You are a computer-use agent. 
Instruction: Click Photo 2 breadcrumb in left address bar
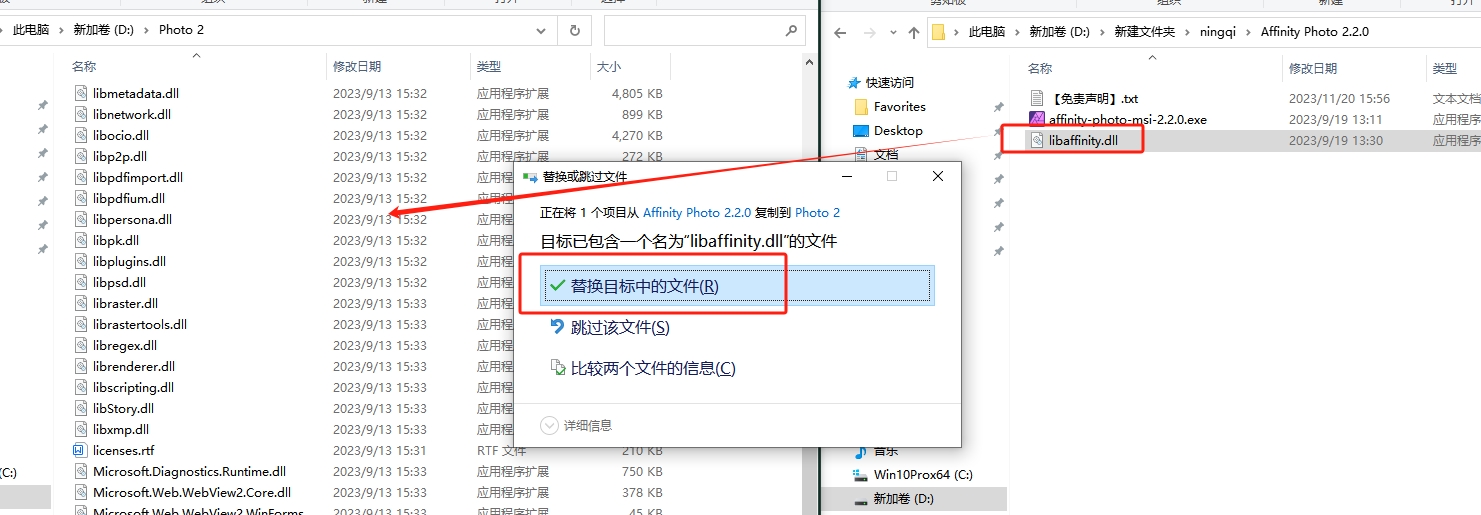tap(181, 30)
